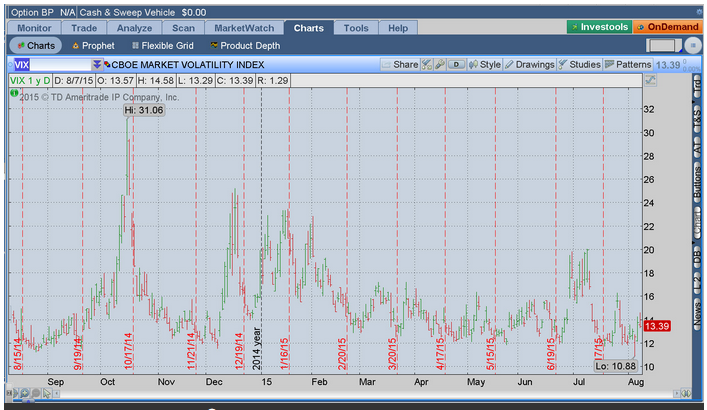Click the Hi: 31.06 price bubble
The width and height of the screenshot is (707, 410).
coord(144,110)
